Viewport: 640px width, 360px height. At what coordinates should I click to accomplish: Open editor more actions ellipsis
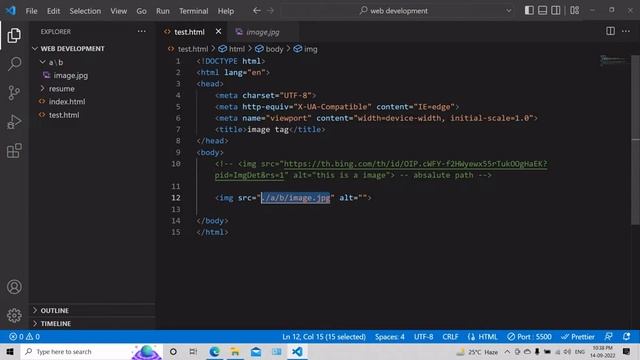(x=626, y=31)
